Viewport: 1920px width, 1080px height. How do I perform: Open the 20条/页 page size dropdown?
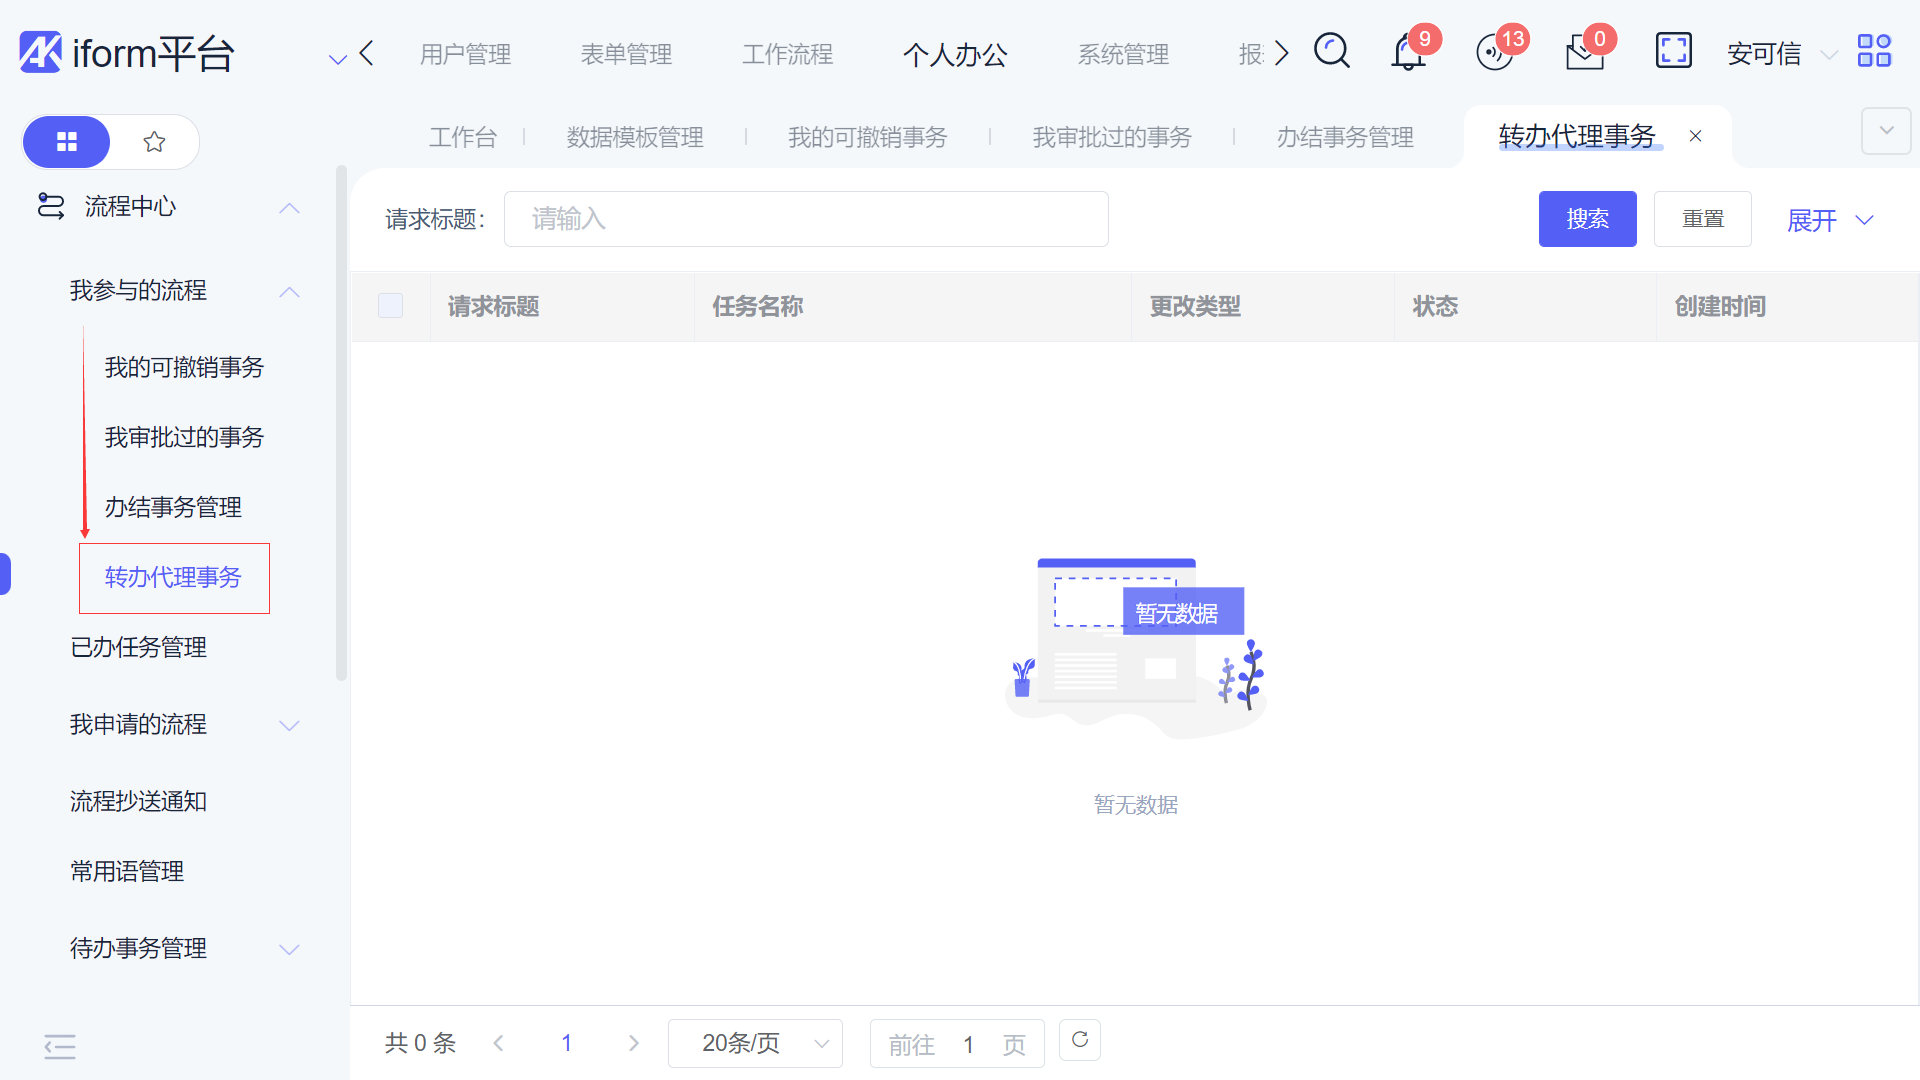point(755,1043)
